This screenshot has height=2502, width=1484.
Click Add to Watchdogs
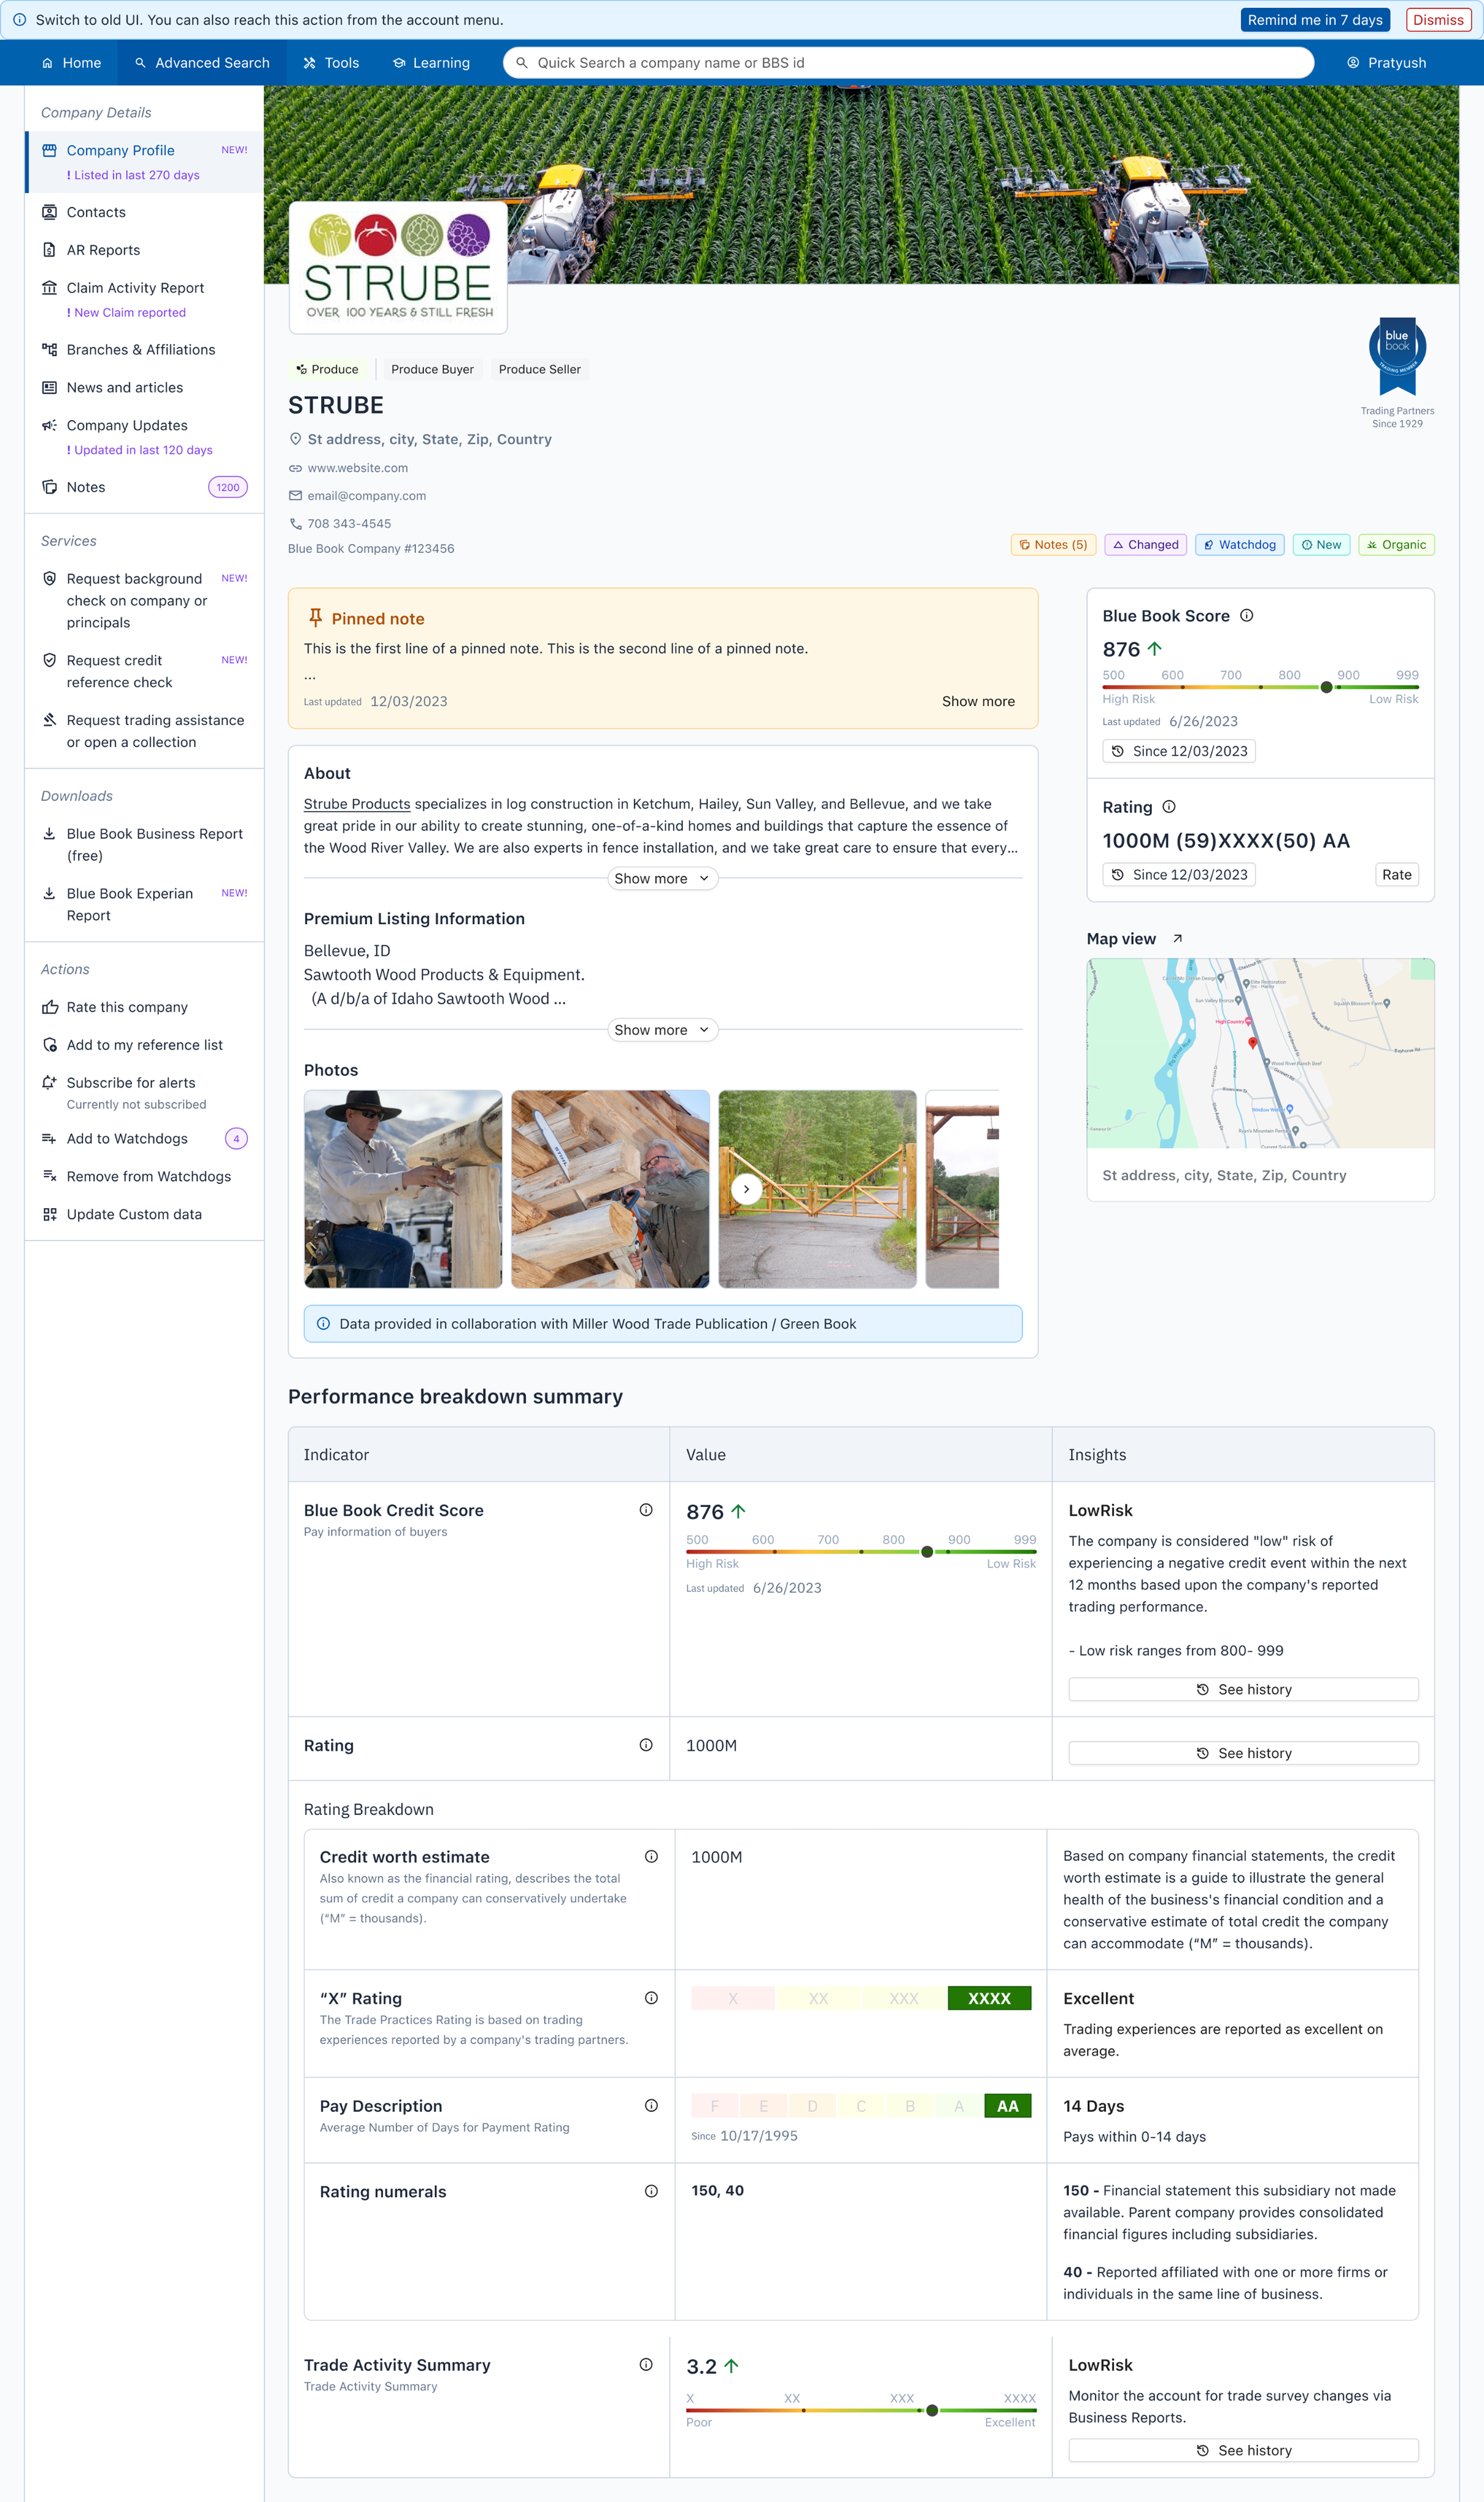pyautogui.click(x=144, y=1139)
